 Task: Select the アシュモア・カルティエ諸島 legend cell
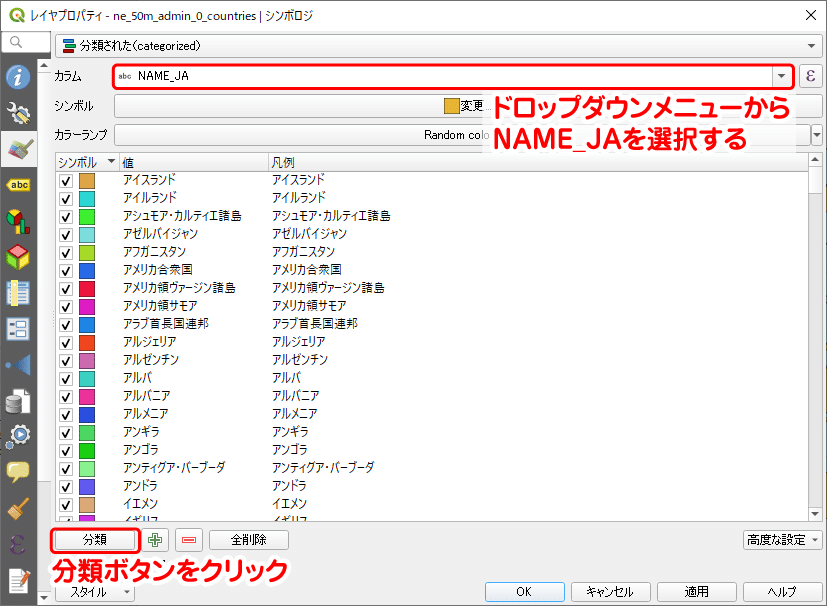point(331,216)
